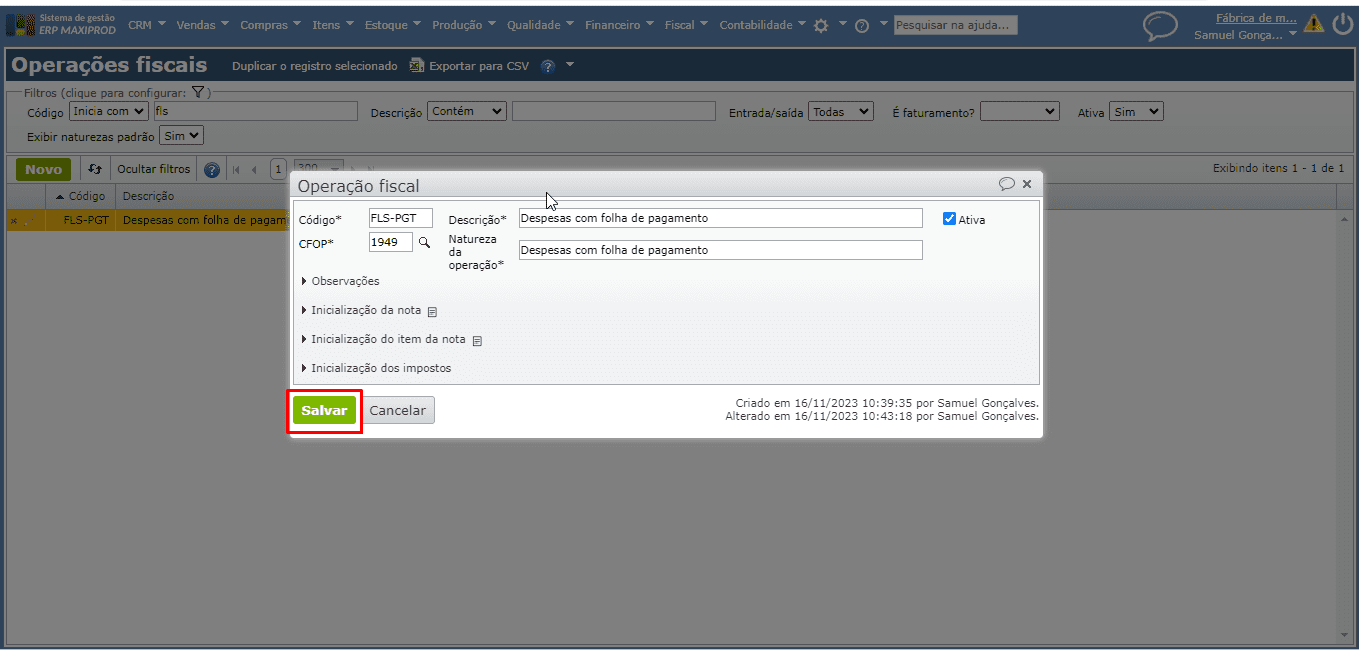1359x650 pixels.
Task: Close the Operação fiscal dialog
Action: (x=1027, y=185)
